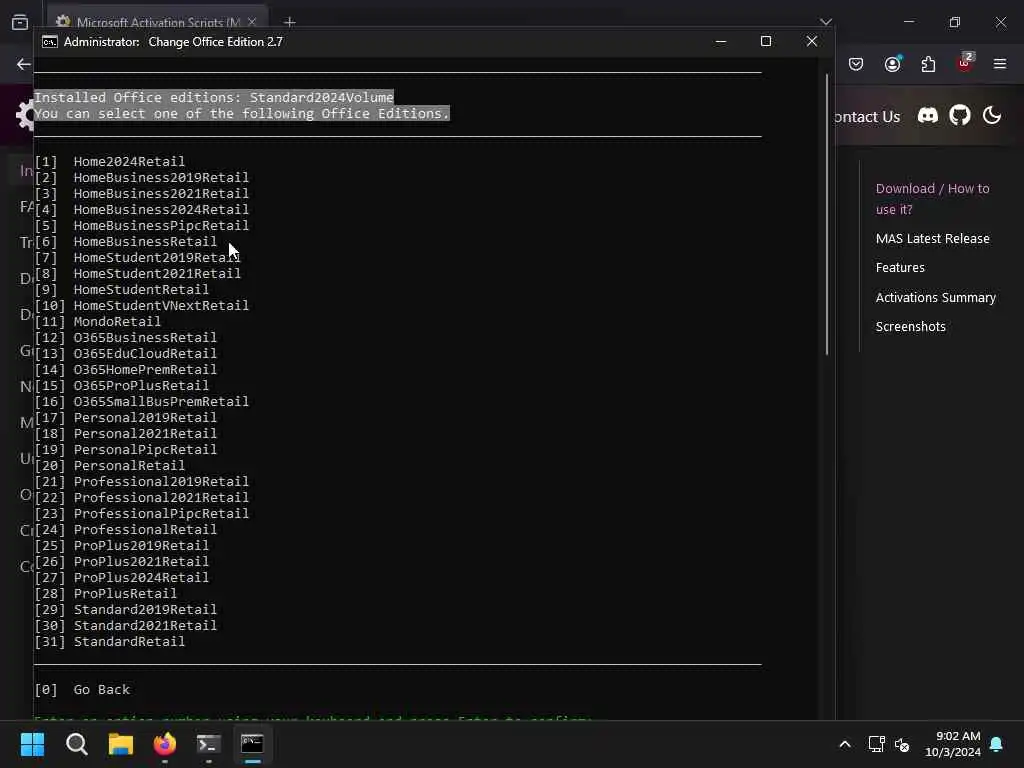Open the Windows Start button
The width and height of the screenshot is (1024, 768).
(x=33, y=744)
